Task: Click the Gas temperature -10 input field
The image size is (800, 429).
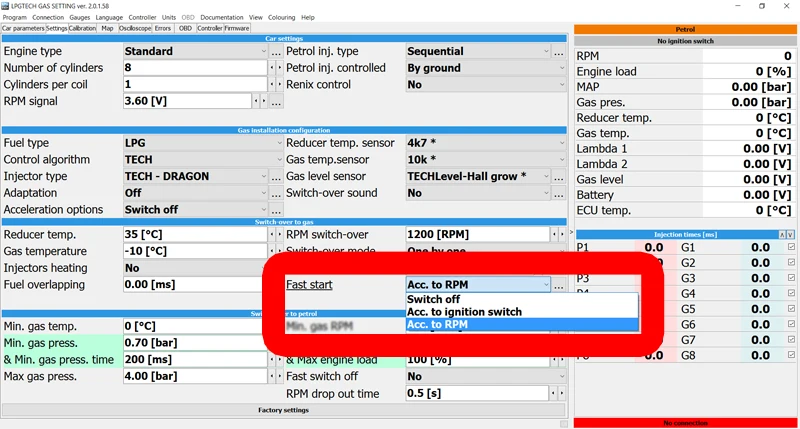Action: click(x=195, y=251)
